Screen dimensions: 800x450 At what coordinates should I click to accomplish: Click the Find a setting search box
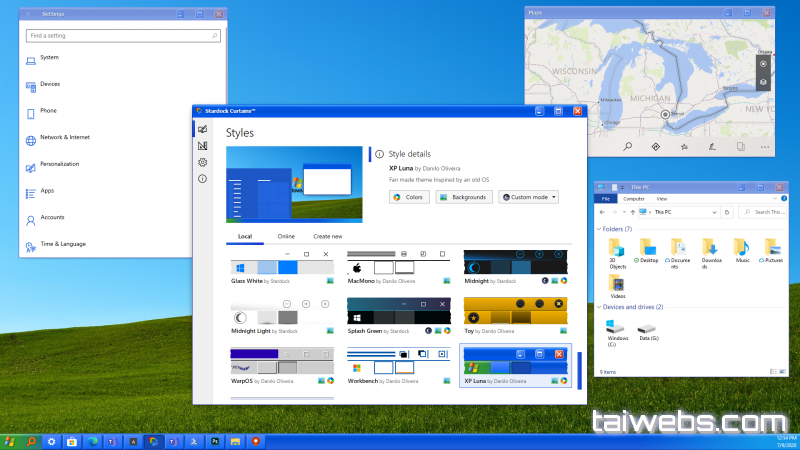coord(123,36)
